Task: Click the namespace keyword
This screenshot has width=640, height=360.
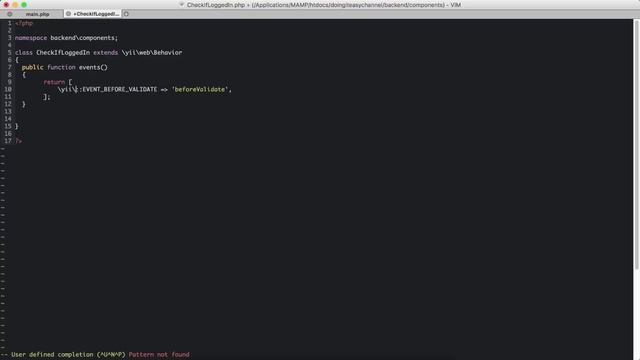Action: 31,38
